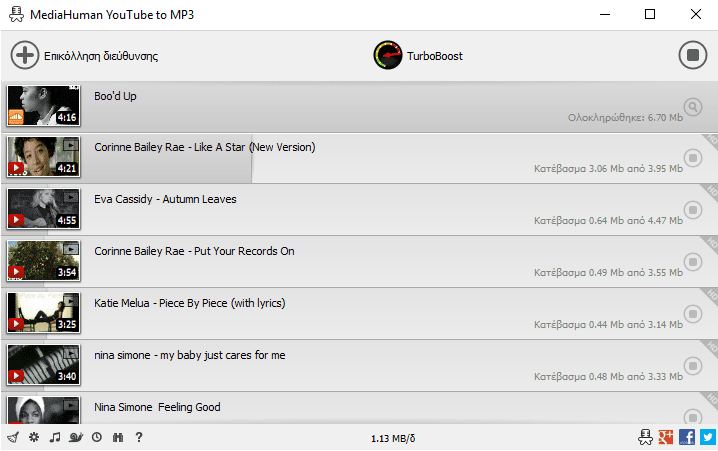Click the music note iTunes icon

pos(55,437)
